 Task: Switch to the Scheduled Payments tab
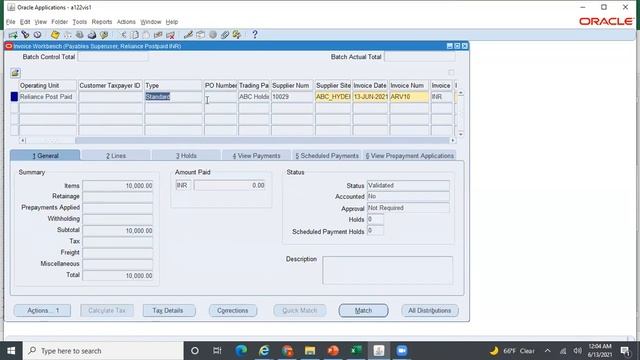tap(327, 156)
